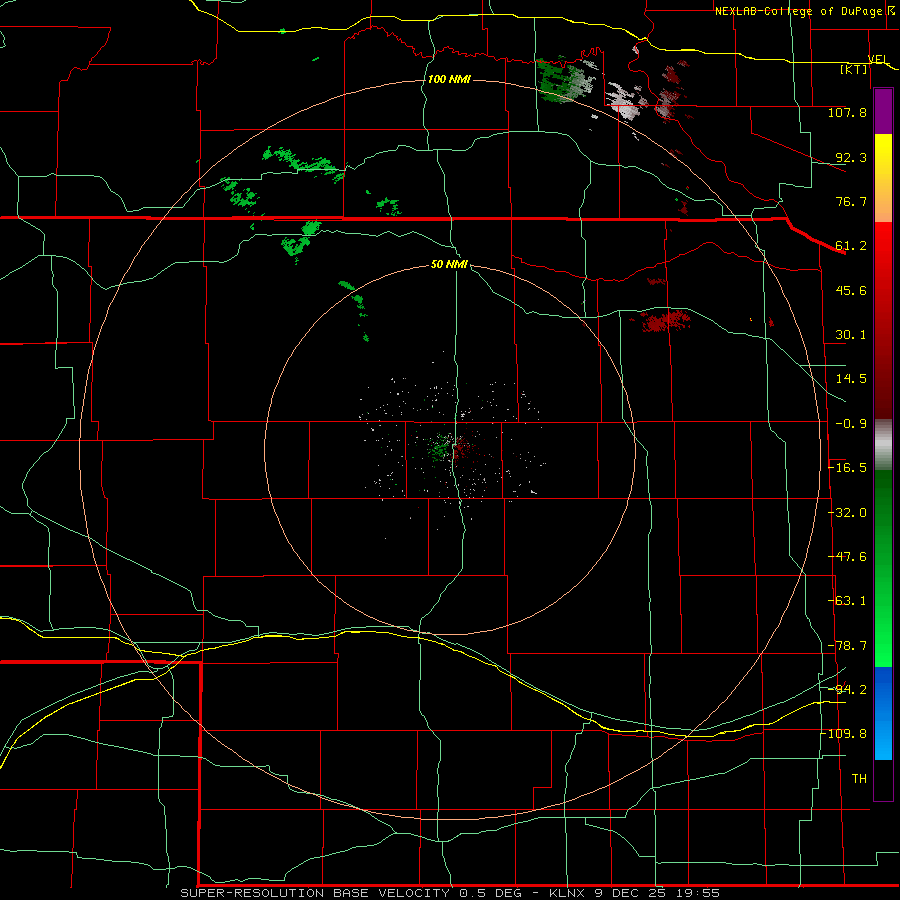The width and height of the screenshot is (900, 900).
Task: Select the -16.5 velocity scale label
Action: [848, 468]
